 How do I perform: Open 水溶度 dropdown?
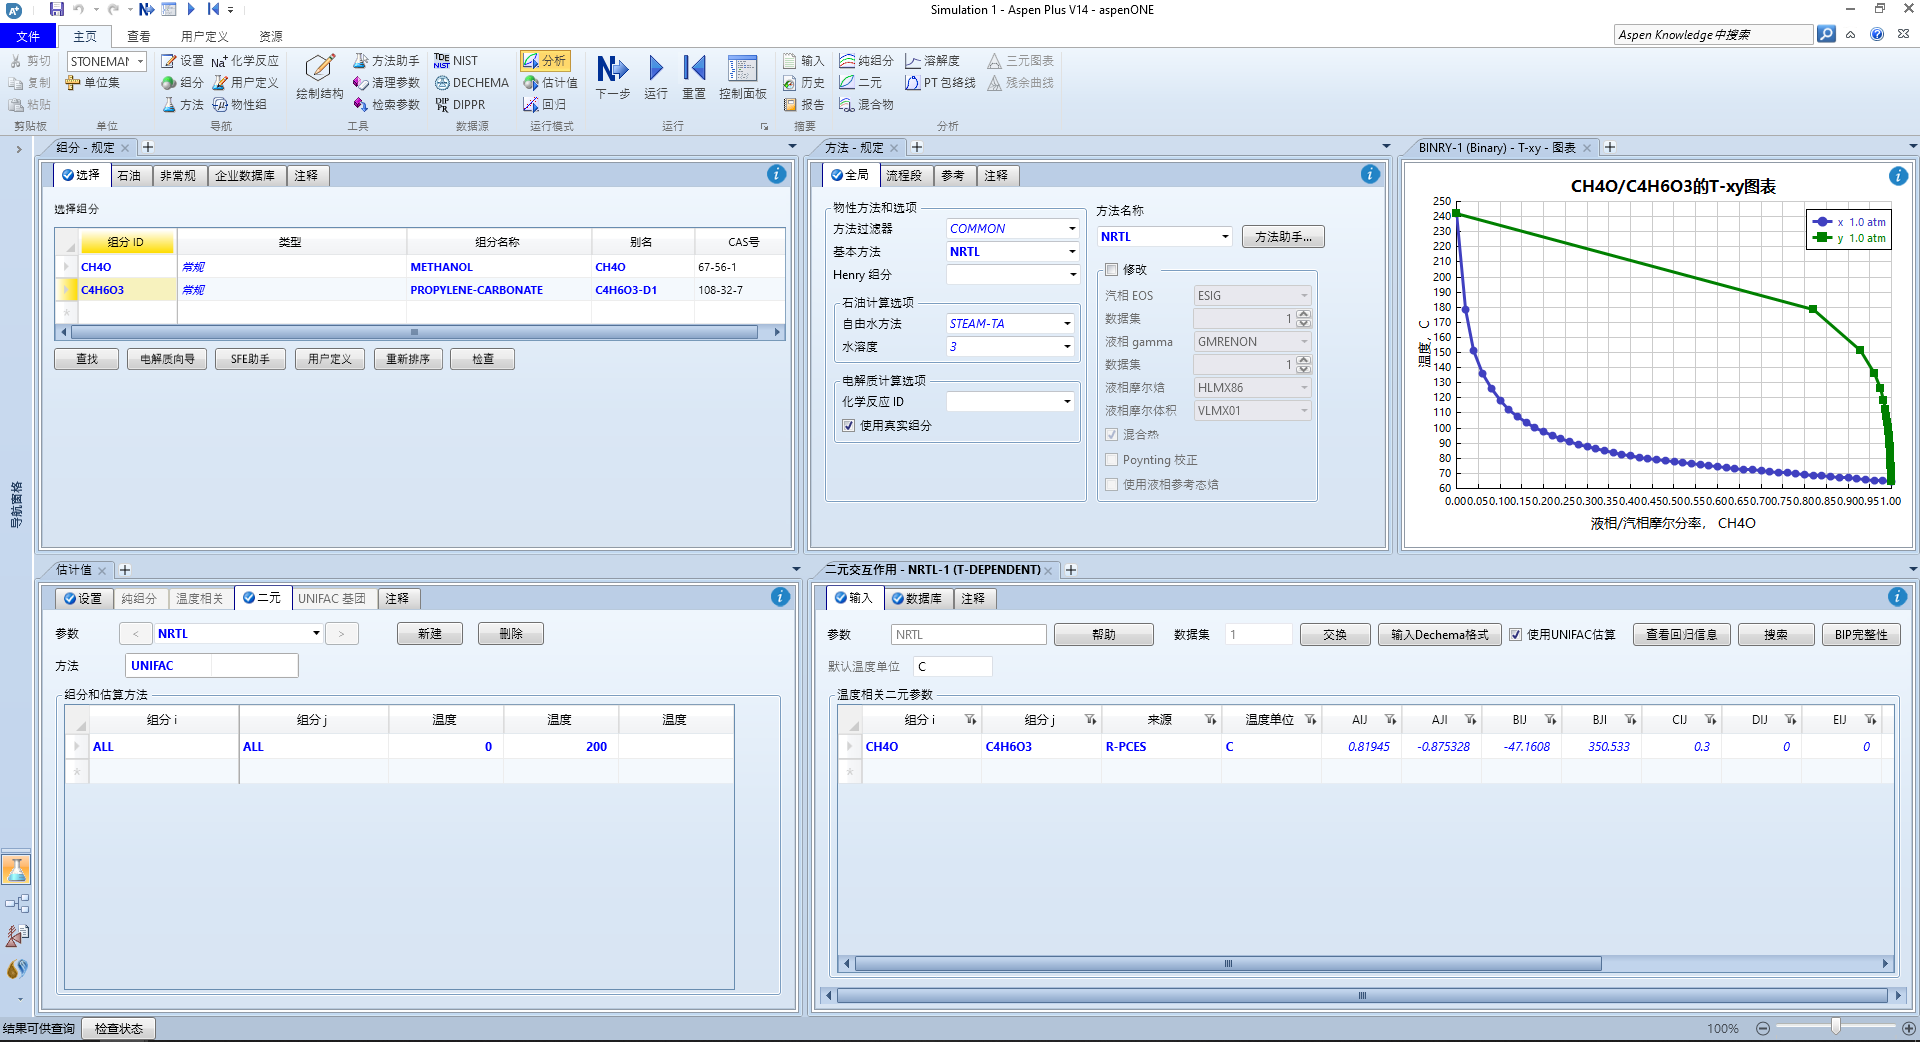coord(1067,347)
